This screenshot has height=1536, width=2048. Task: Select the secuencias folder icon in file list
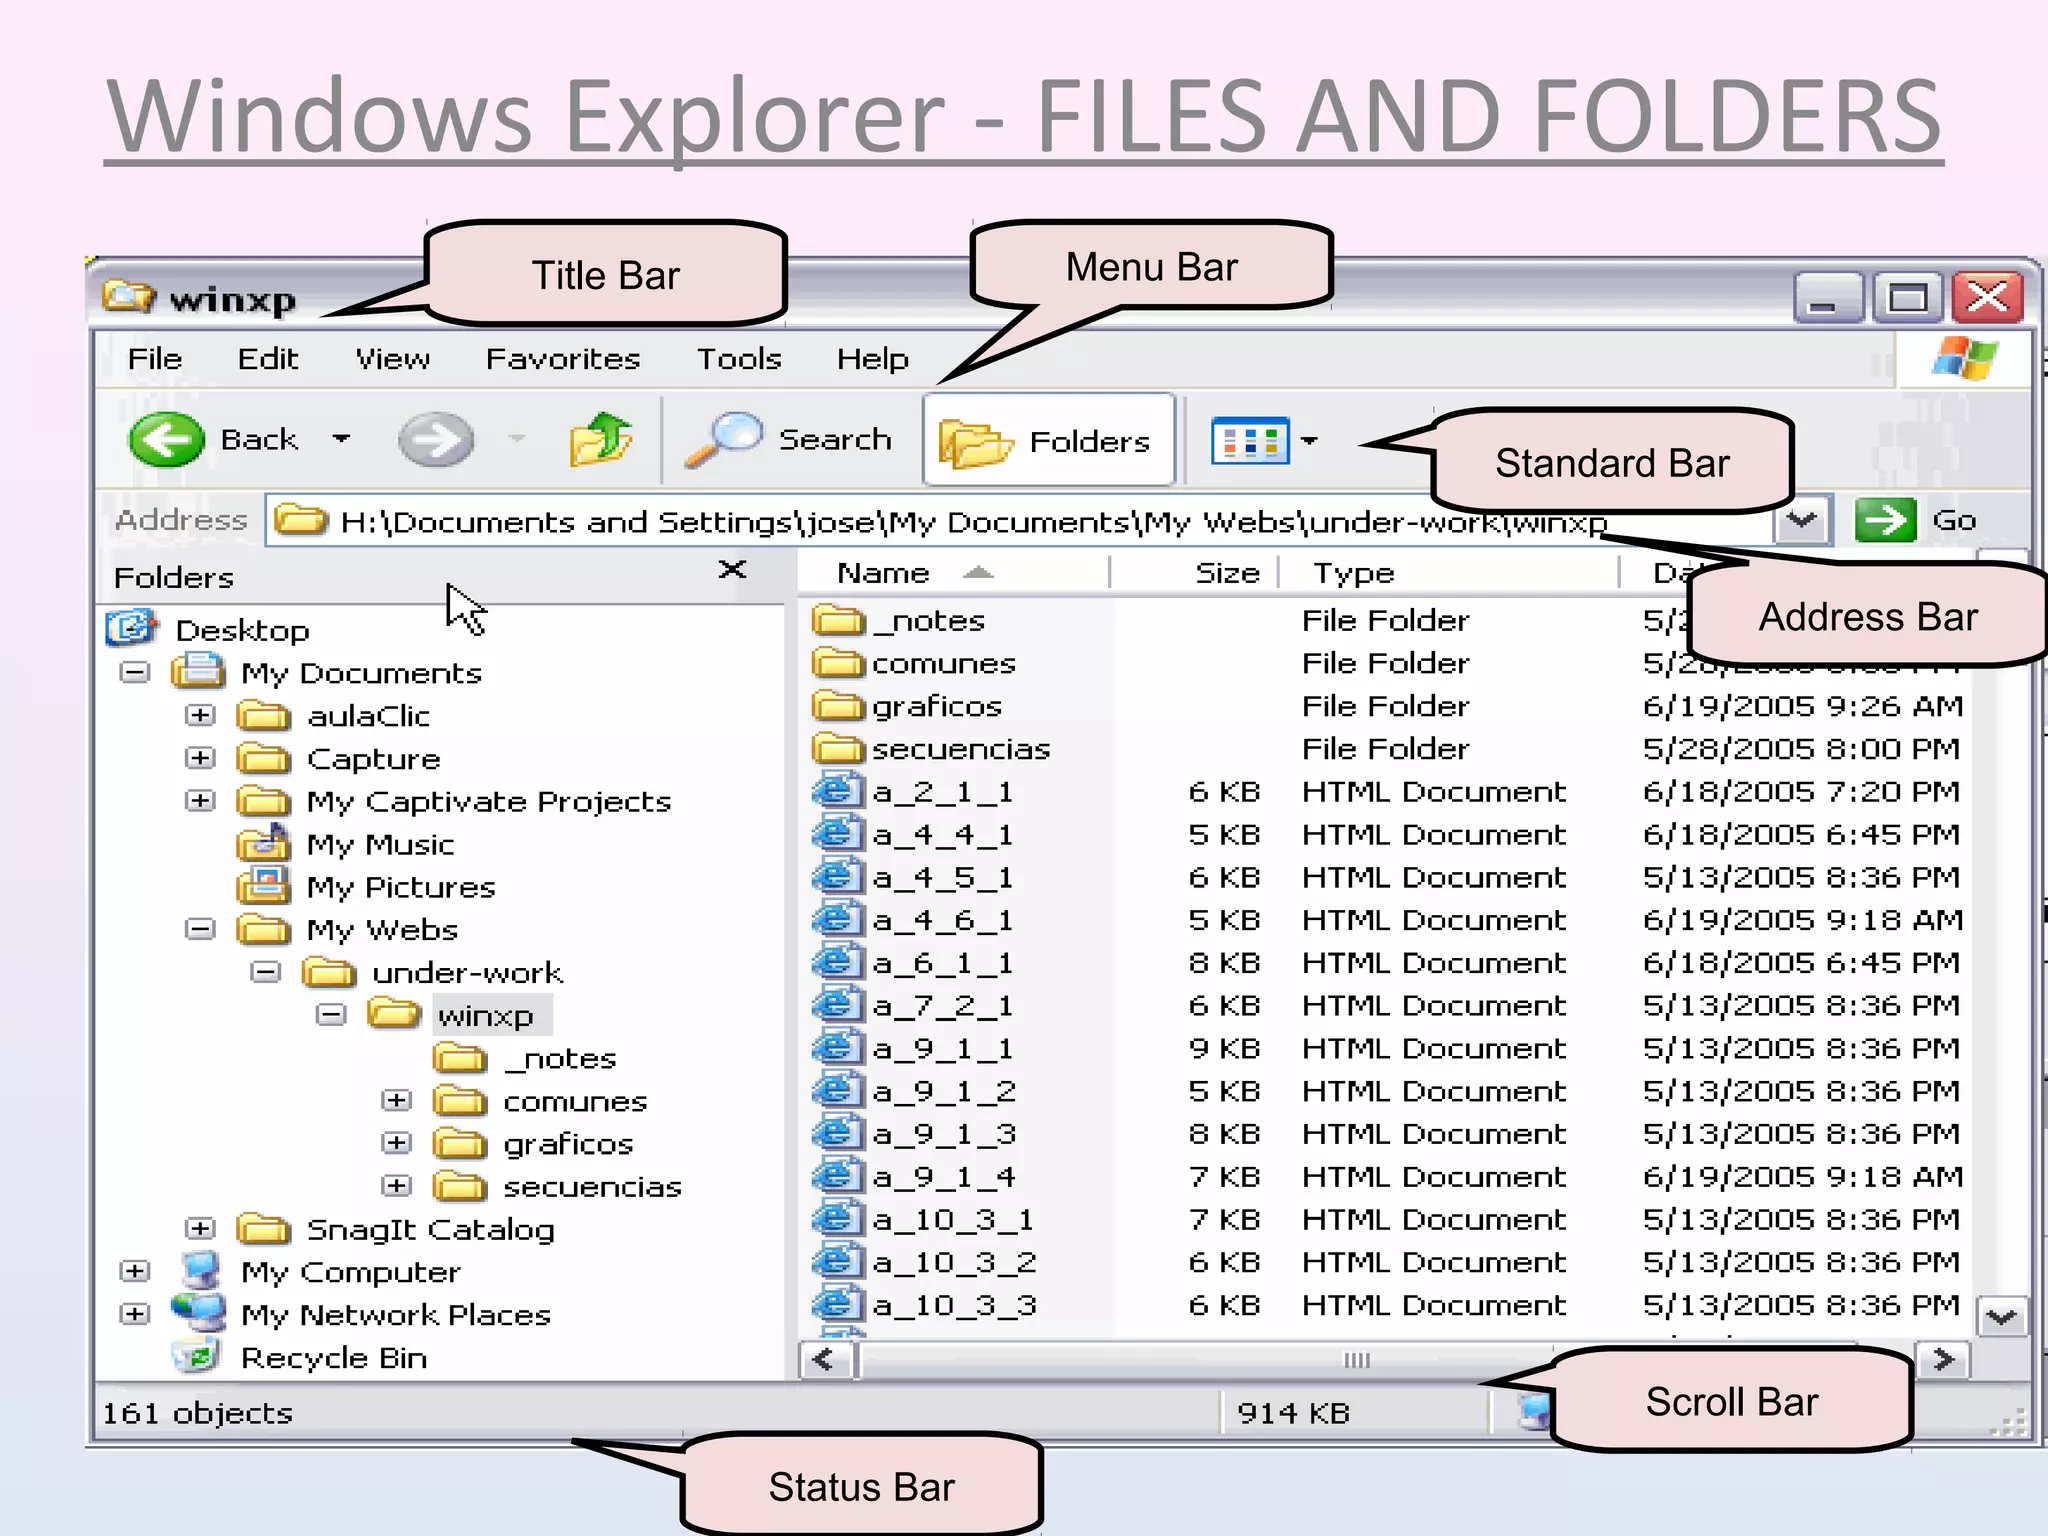(x=837, y=749)
